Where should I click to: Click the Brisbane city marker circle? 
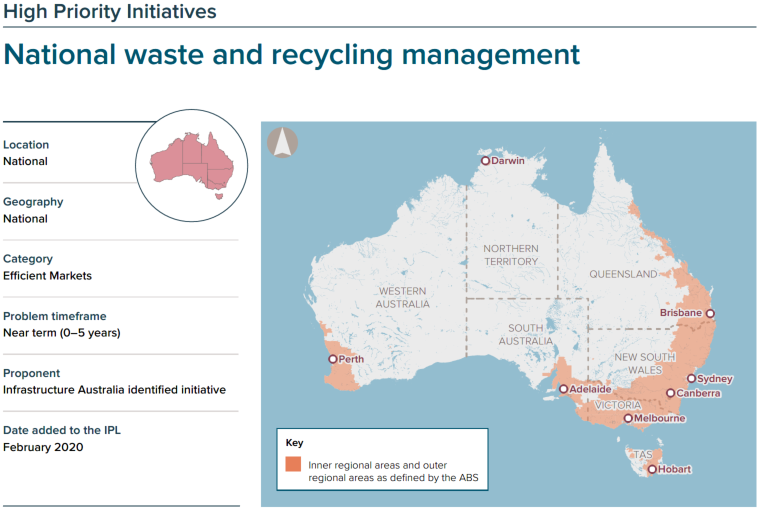point(710,313)
